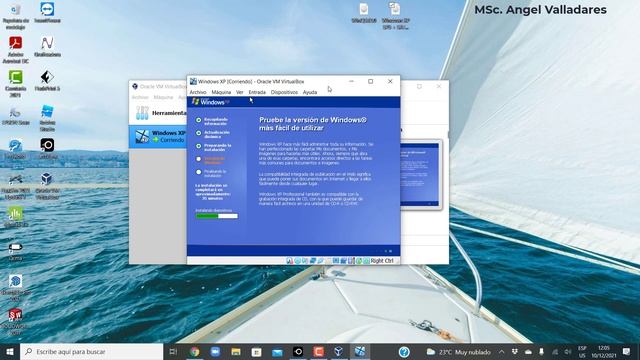Image resolution: width=640 pixels, height=360 pixels.
Task: Click the 'Finalizando la instalación' setup step
Action: [x=211, y=173]
